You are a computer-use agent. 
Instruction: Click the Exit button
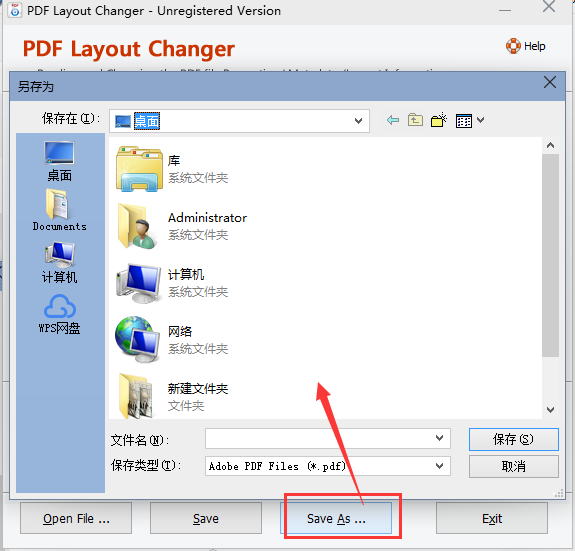[492, 518]
